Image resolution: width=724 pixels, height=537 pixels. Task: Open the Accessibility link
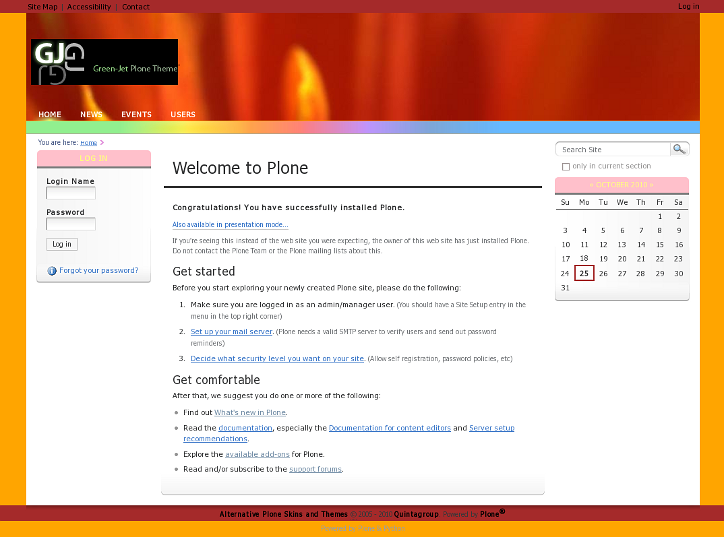pyautogui.click(x=89, y=6)
